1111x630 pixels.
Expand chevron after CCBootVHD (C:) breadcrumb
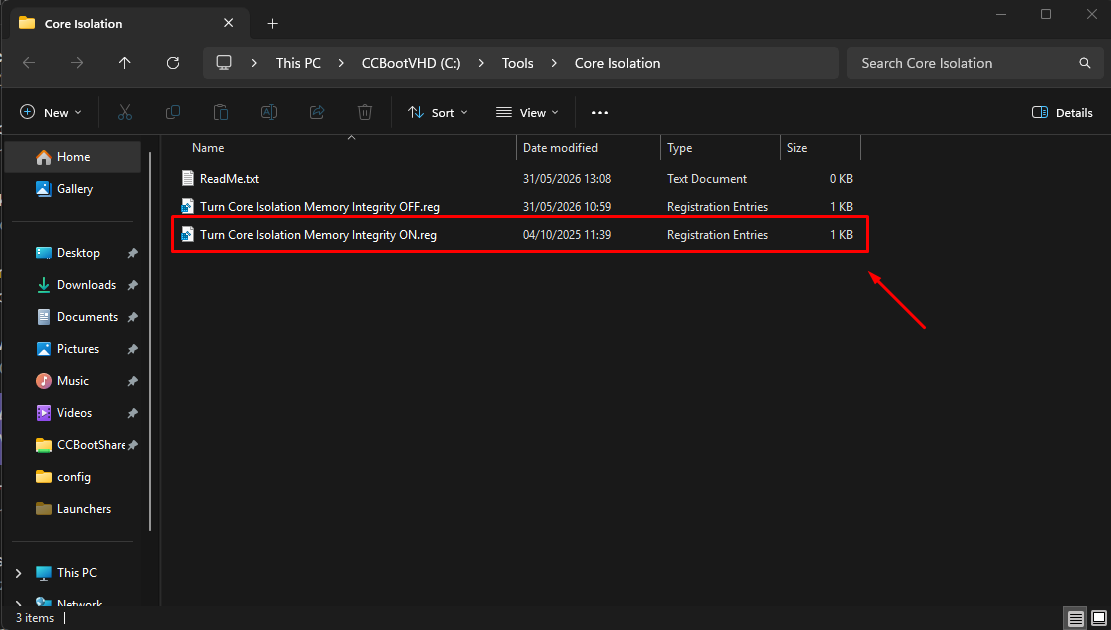482,63
